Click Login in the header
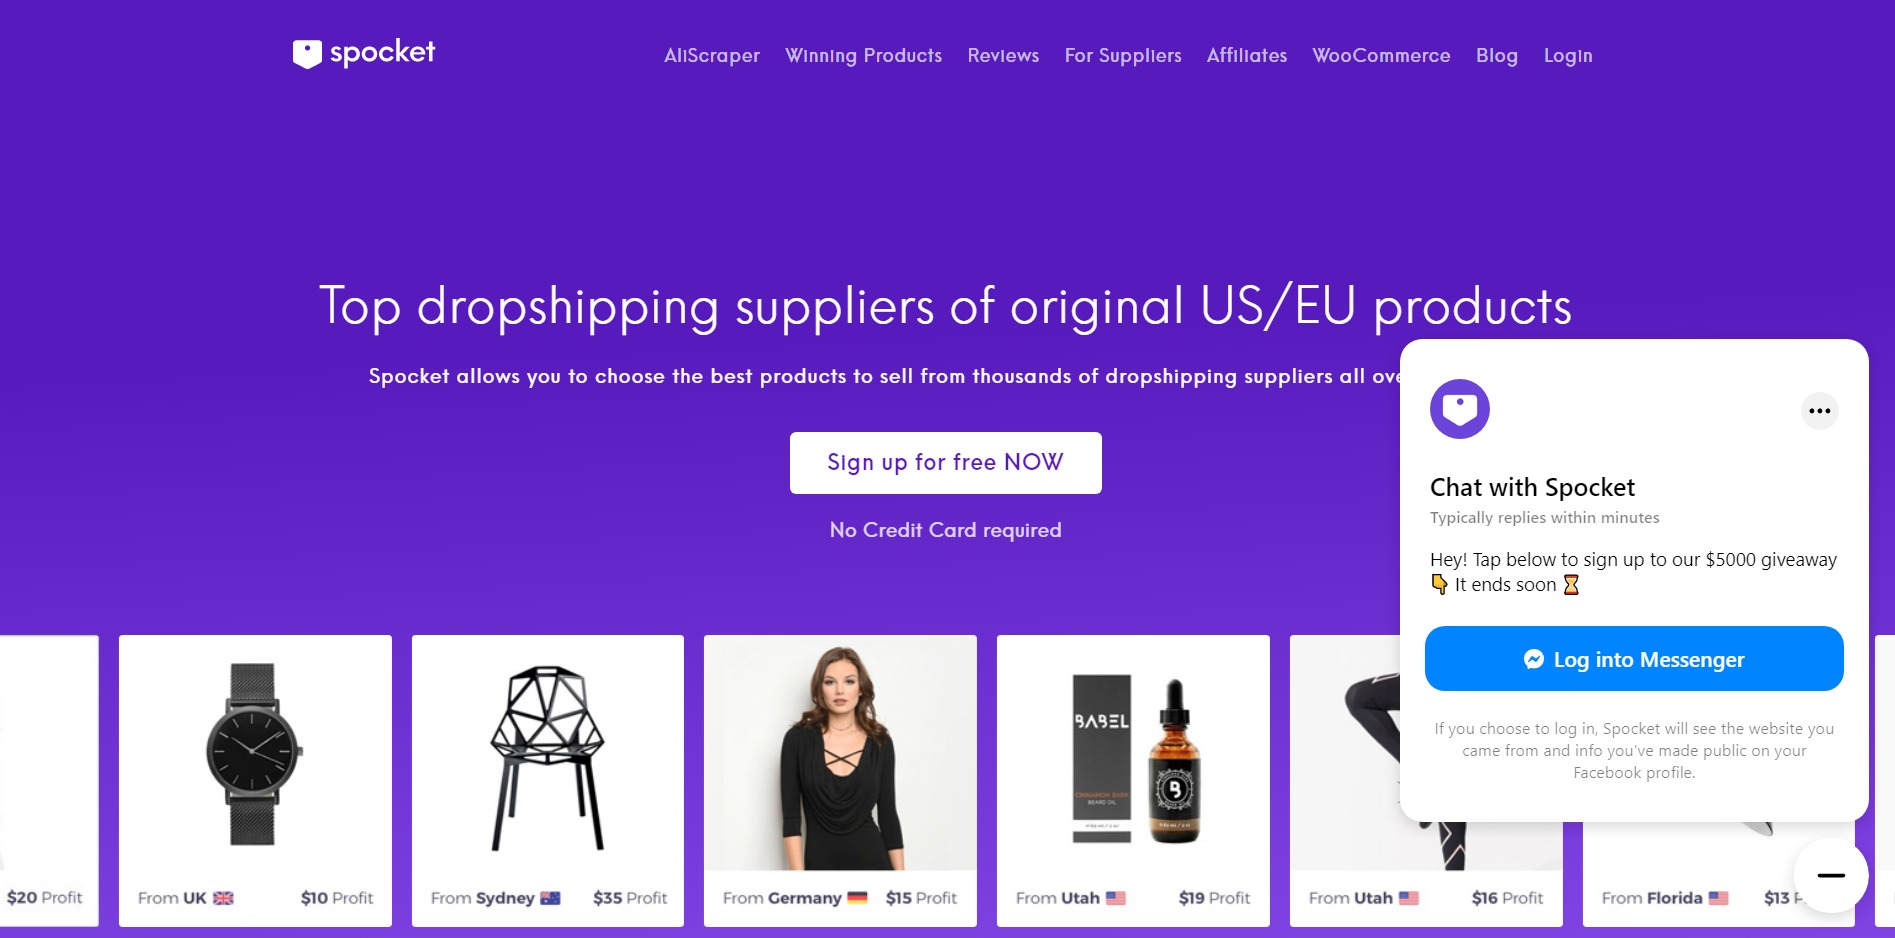Viewport: 1895px width, 938px height. click(1568, 56)
